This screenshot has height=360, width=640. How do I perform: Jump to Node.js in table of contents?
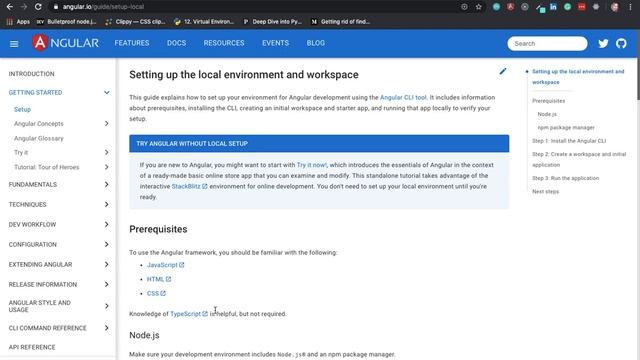[x=547, y=114]
